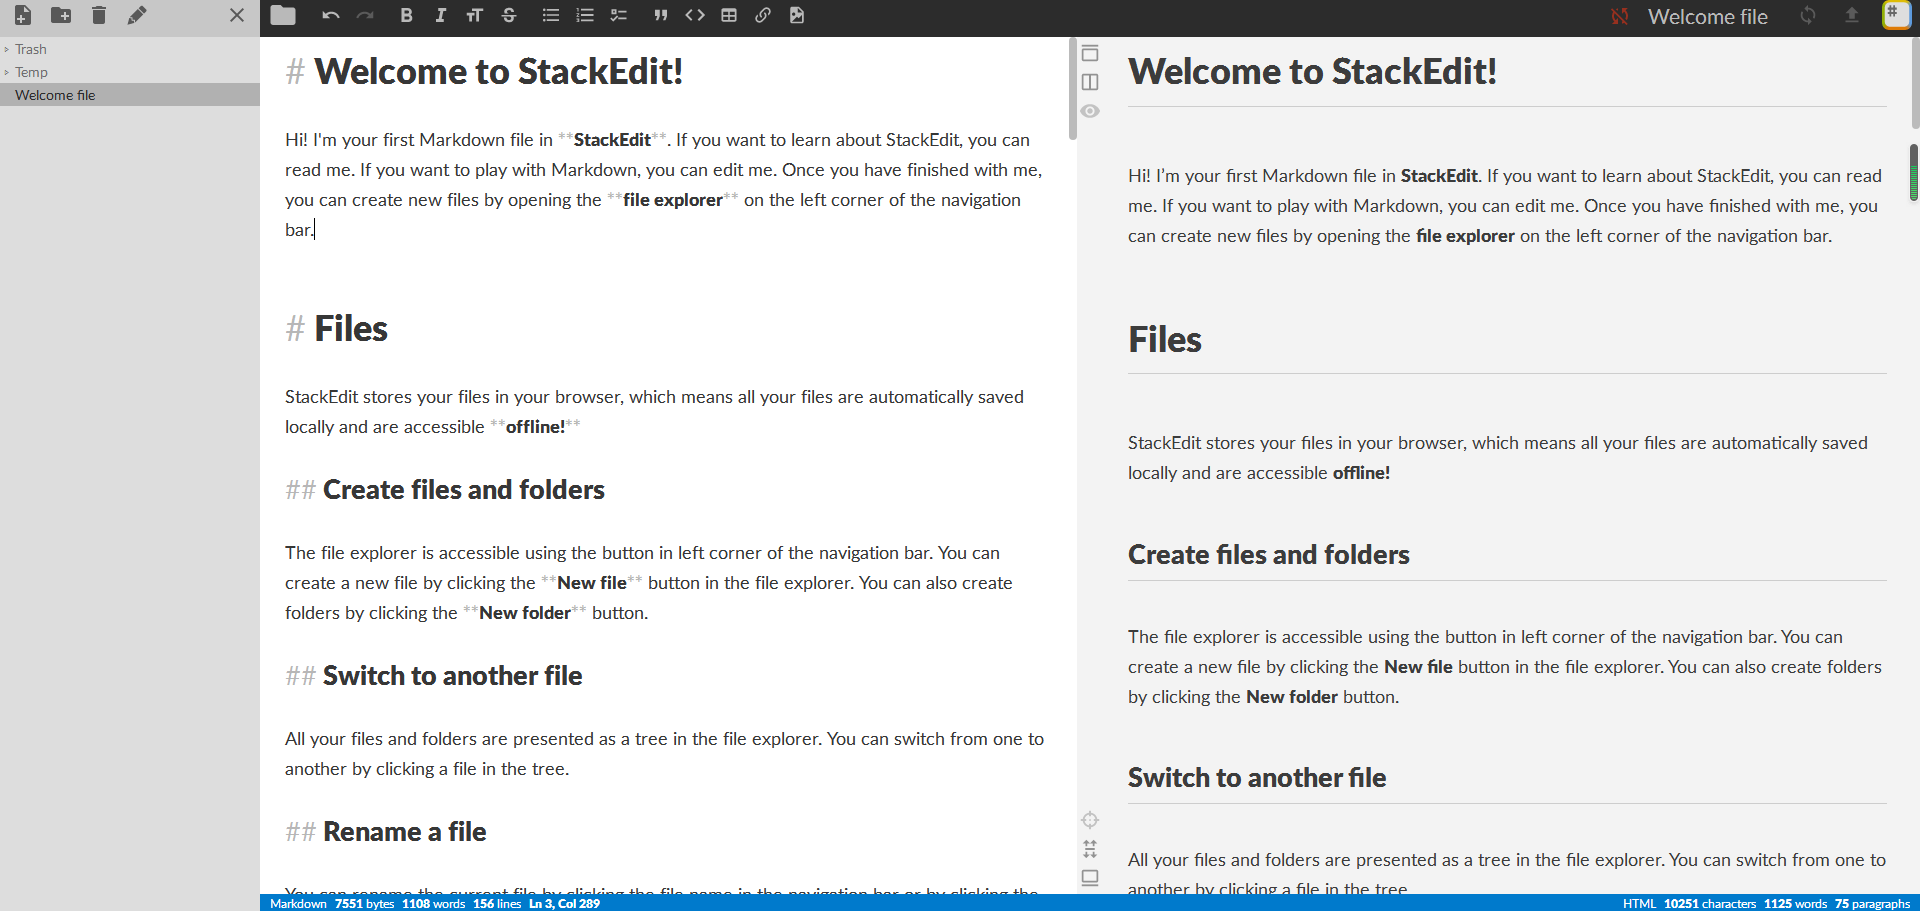The width and height of the screenshot is (1920, 911).
Task: Click 'Ln 3, Col 289' cursor position
Action: click(x=564, y=904)
